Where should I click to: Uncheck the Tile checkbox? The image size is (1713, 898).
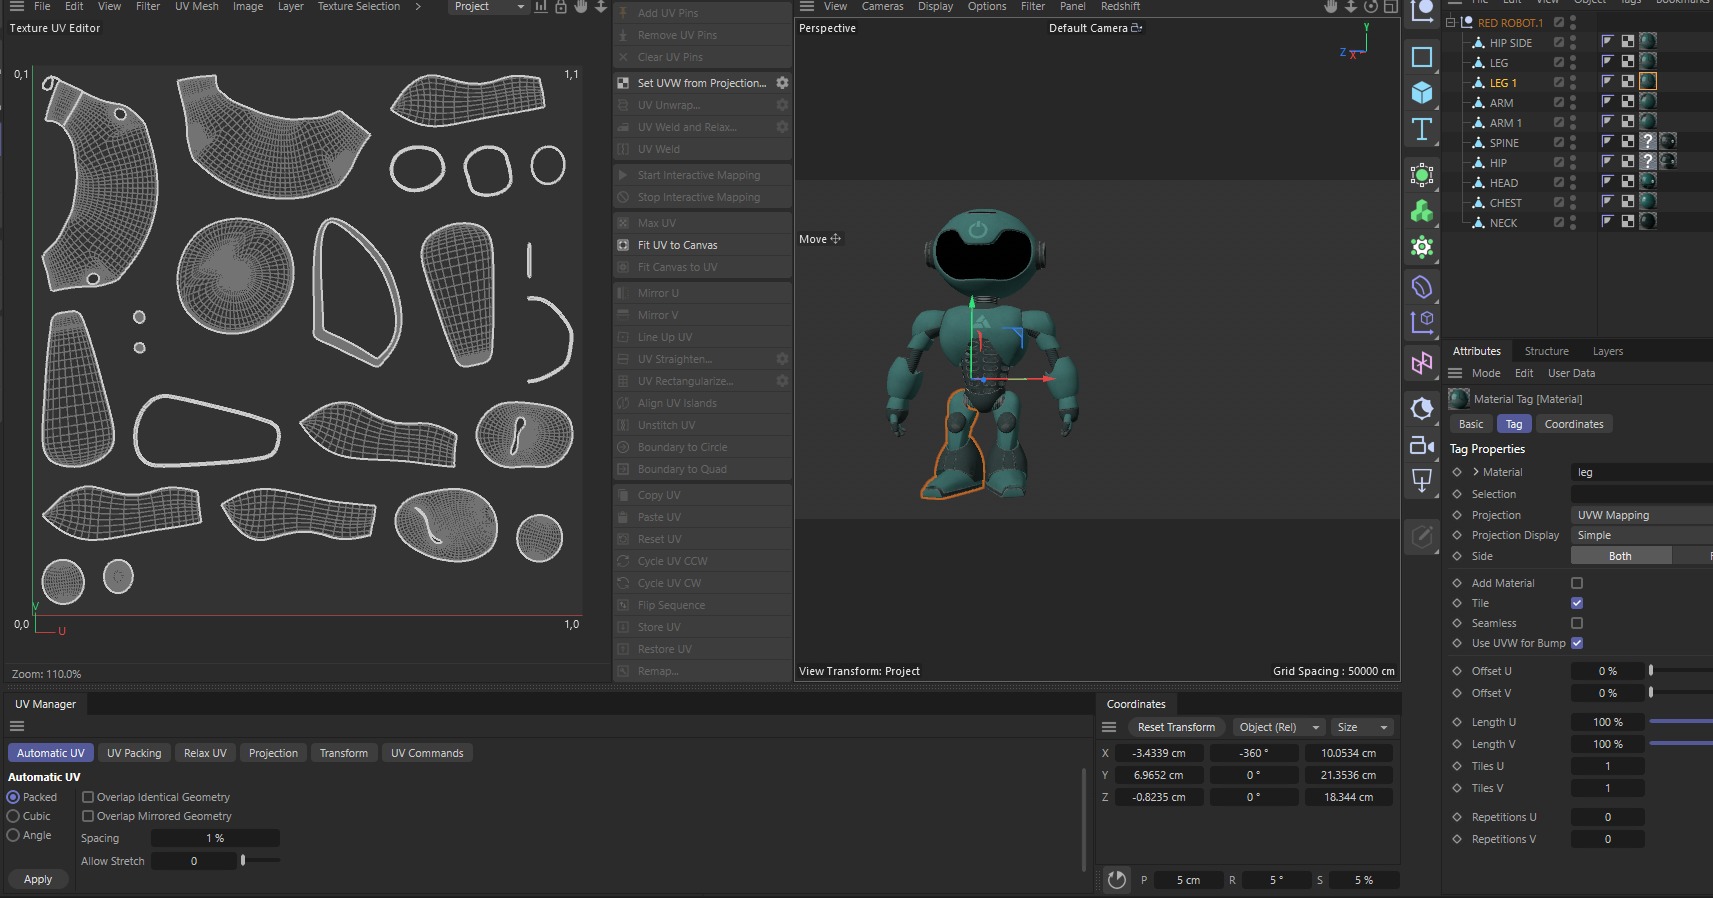coord(1577,603)
